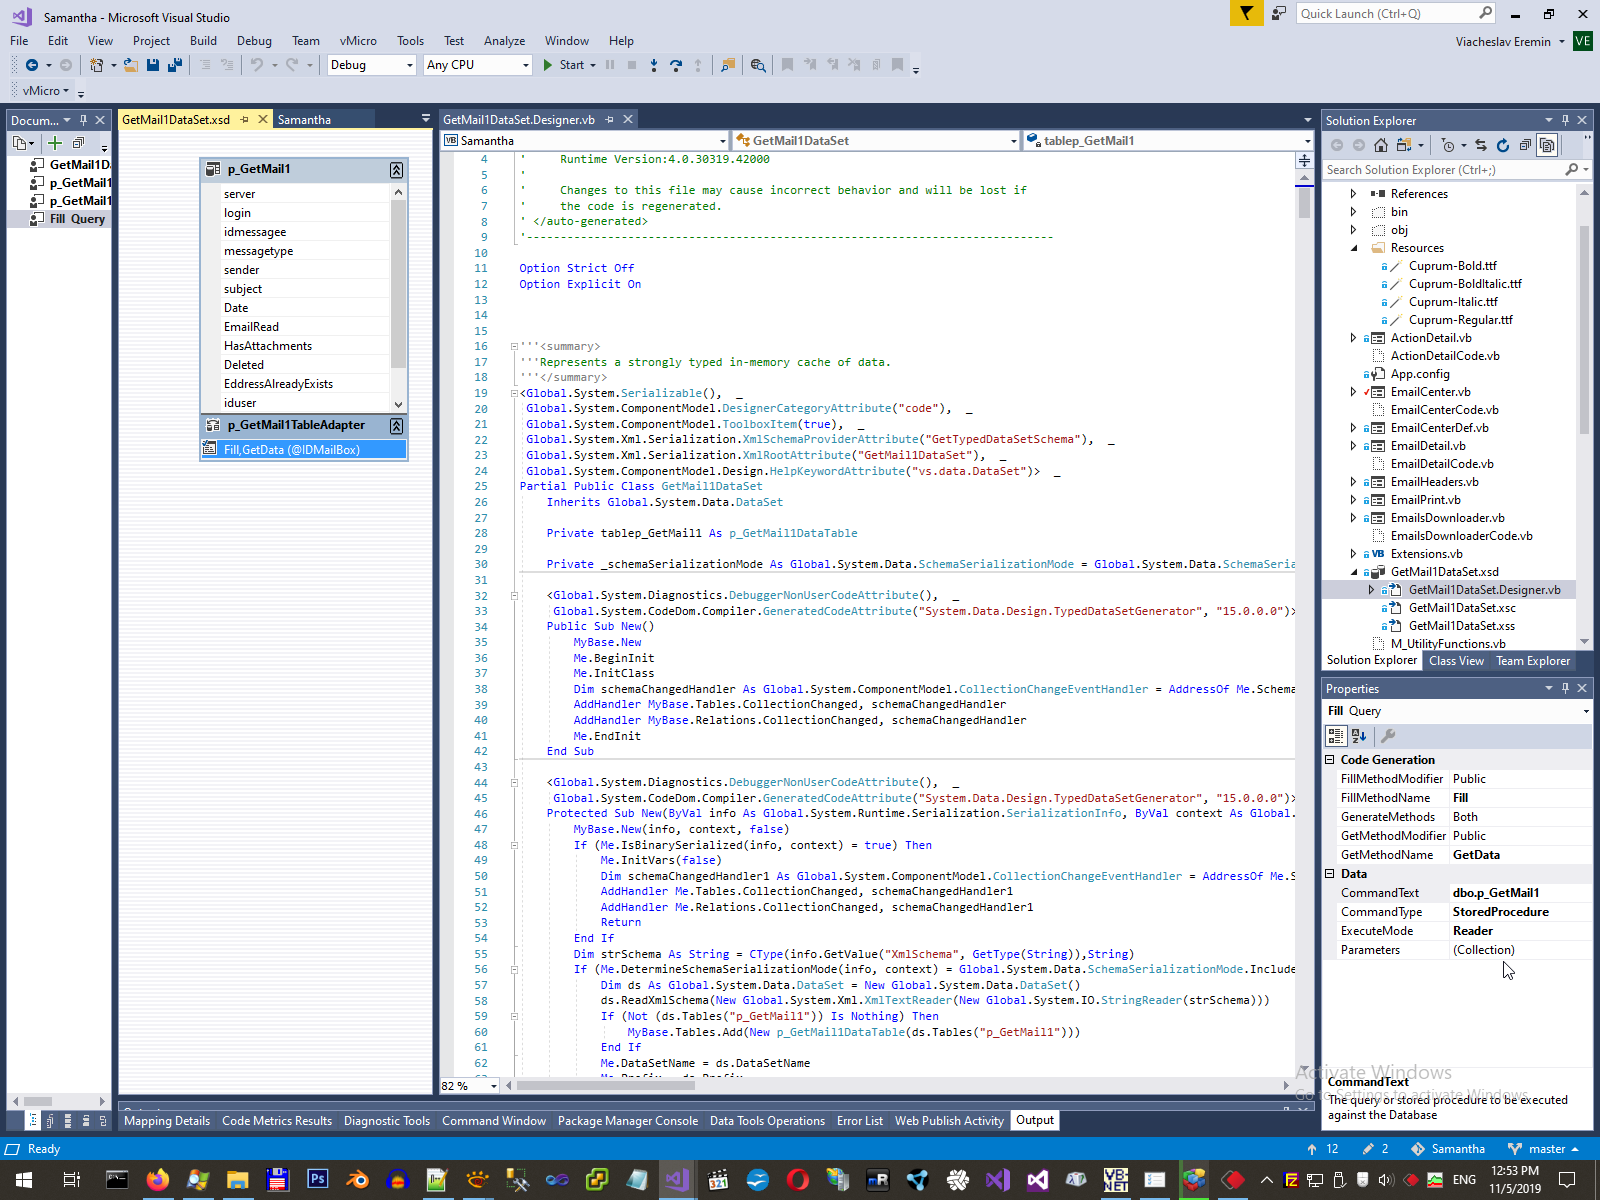The width and height of the screenshot is (1600, 1200).
Task: Click the Start debugging play button
Action: click(548, 65)
